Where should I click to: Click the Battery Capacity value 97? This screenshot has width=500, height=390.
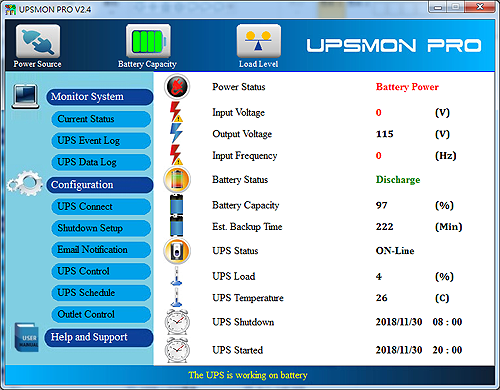tap(382, 205)
